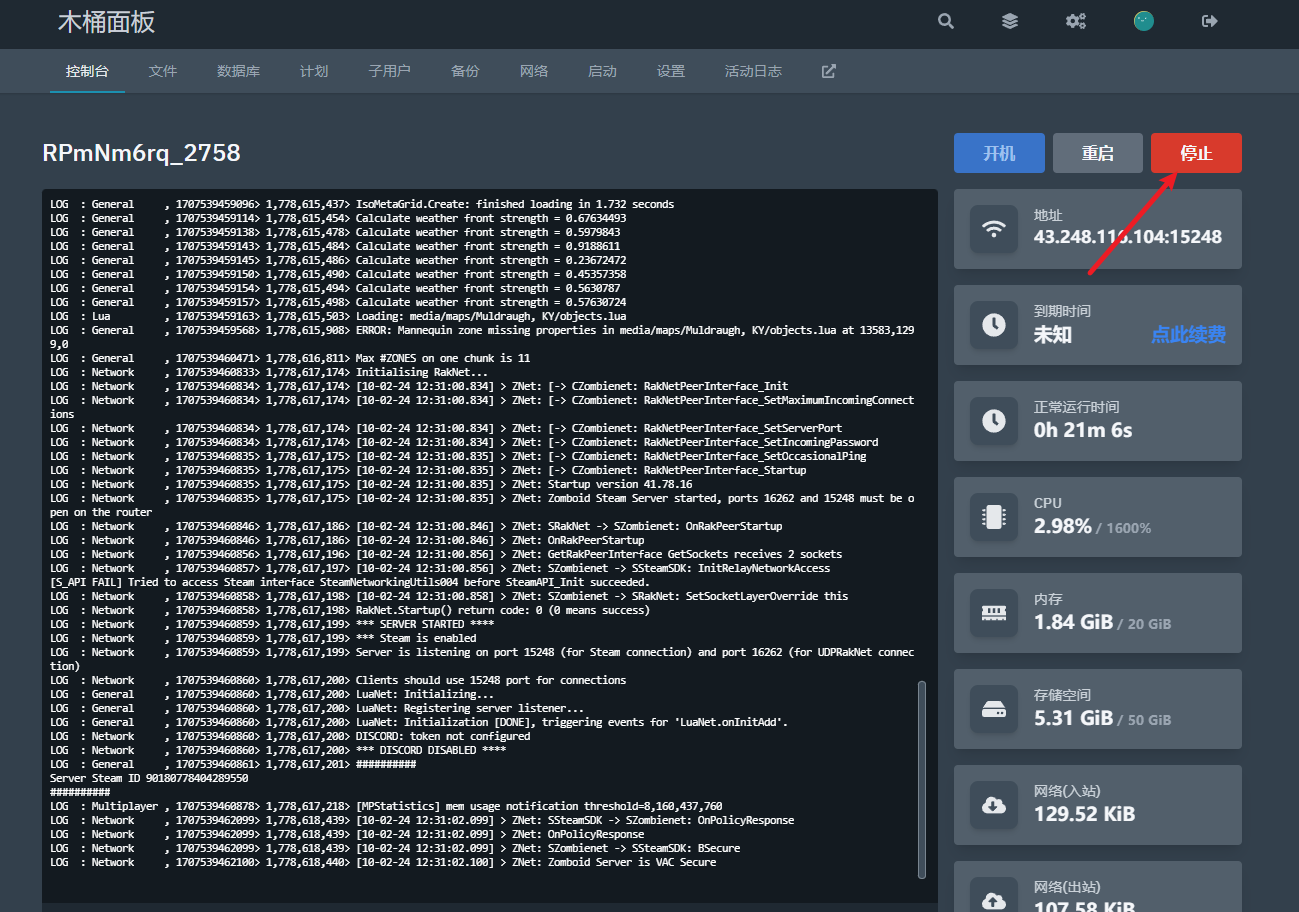This screenshot has width=1299, height=912.
Task: Click the CPU chip icon
Action: click(994, 517)
